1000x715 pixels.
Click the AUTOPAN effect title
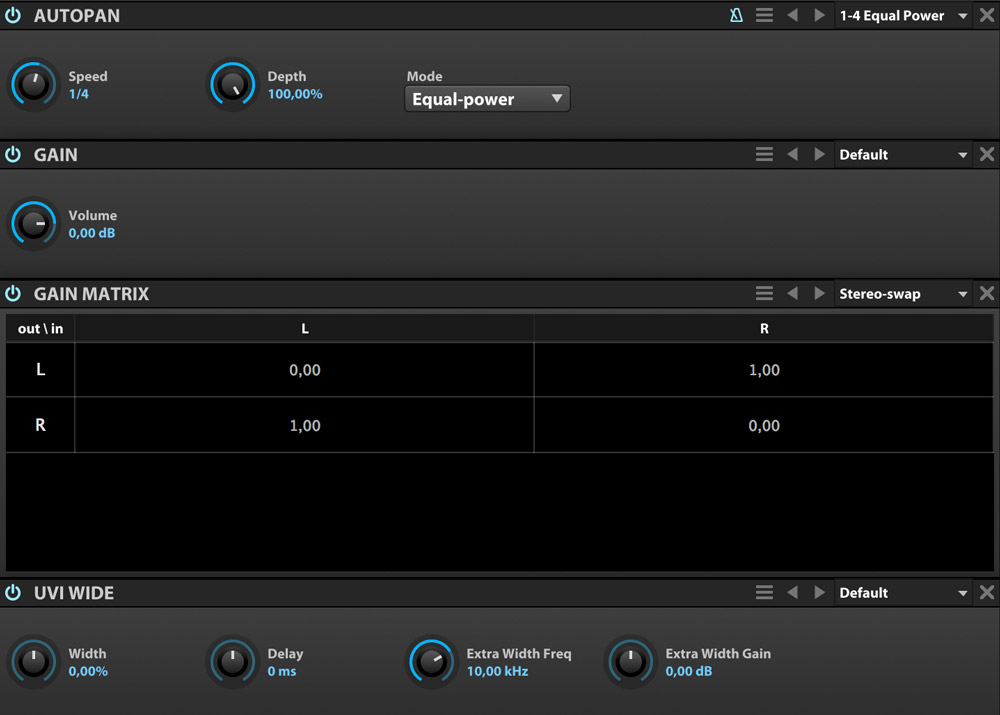[x=77, y=16]
